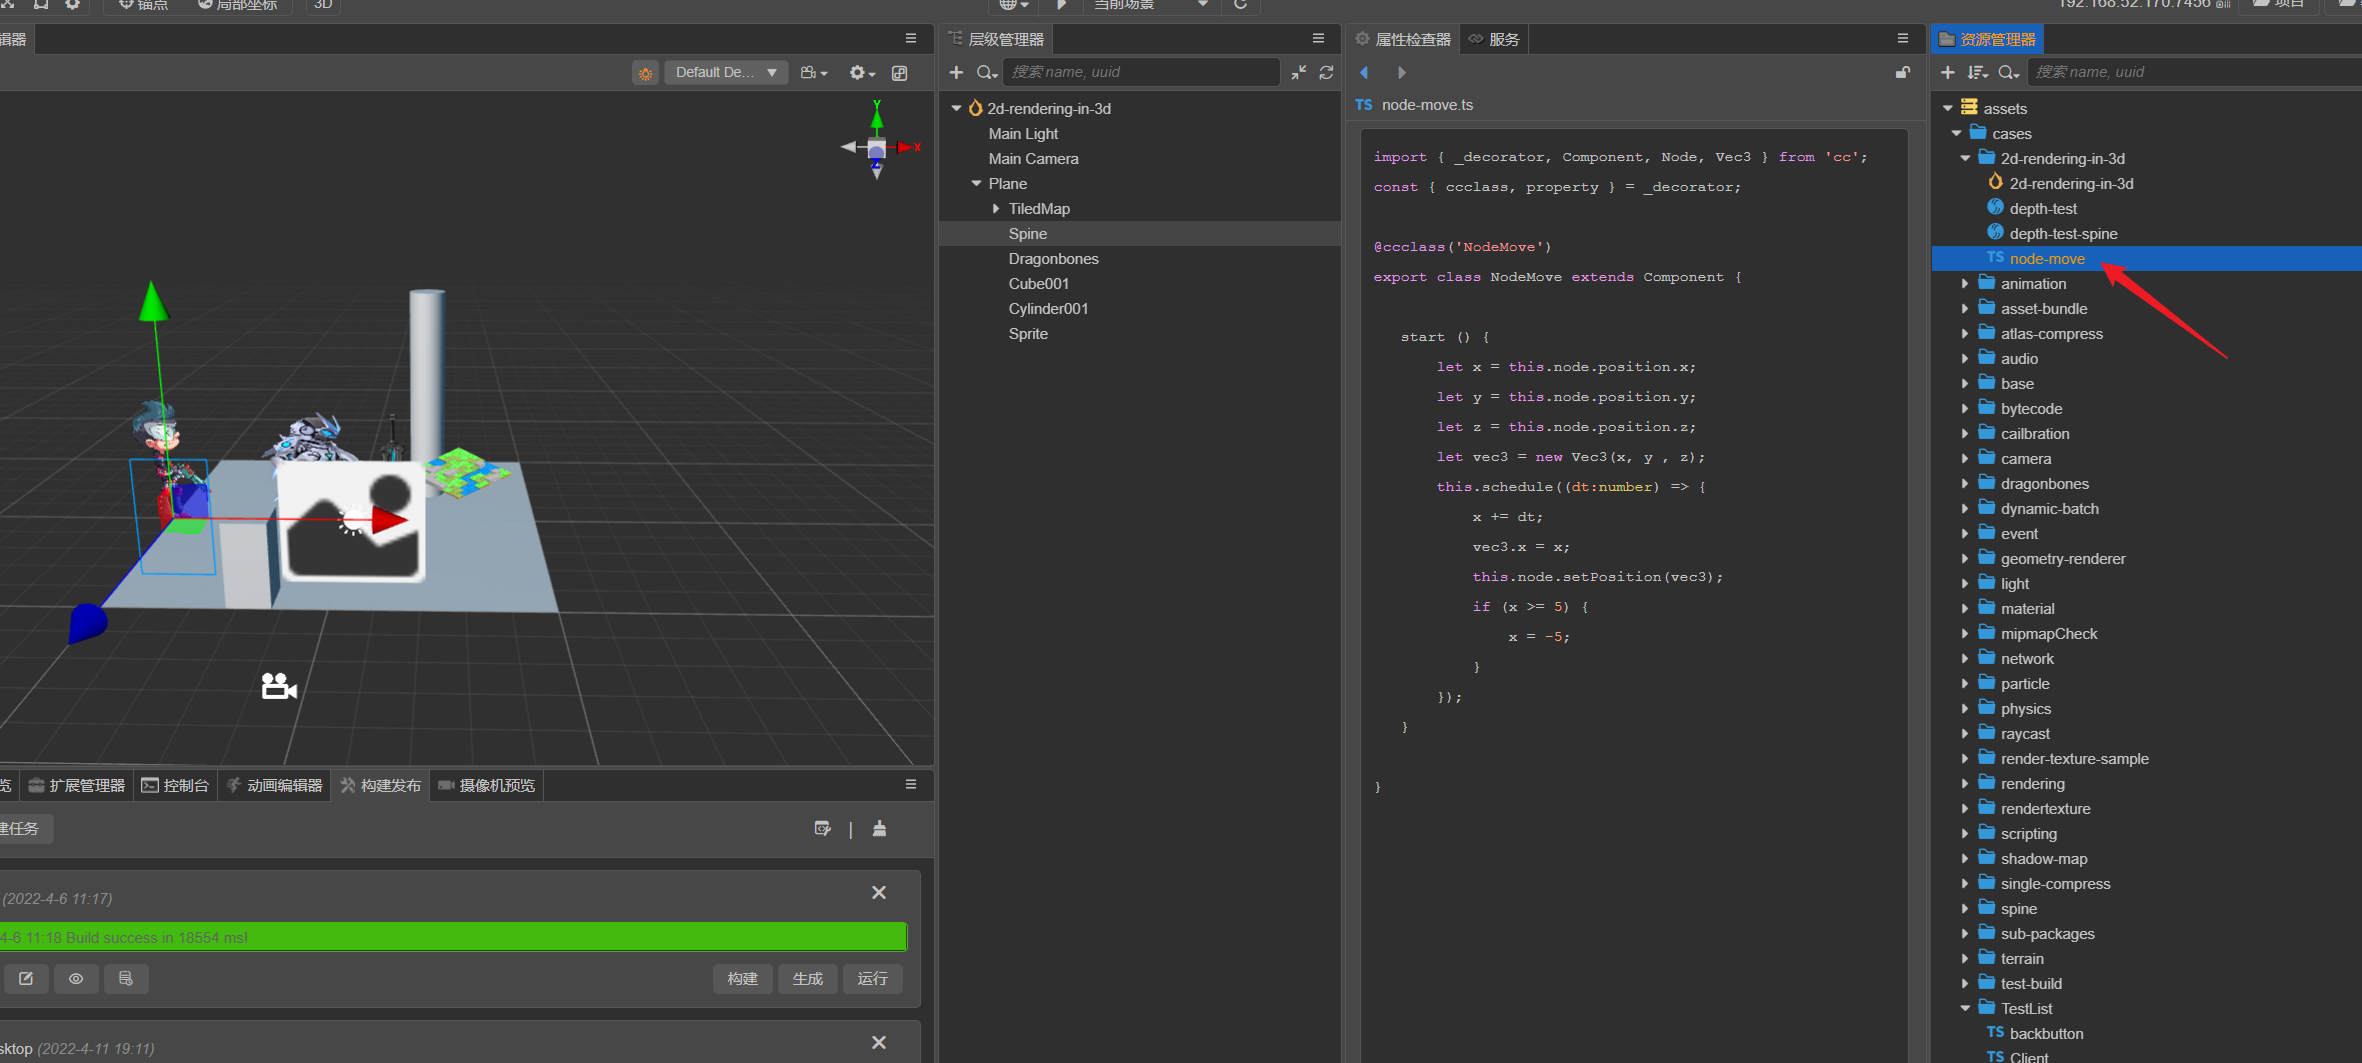Click the 构建 button
The height and width of the screenshot is (1063, 2362).
pyautogui.click(x=742, y=978)
